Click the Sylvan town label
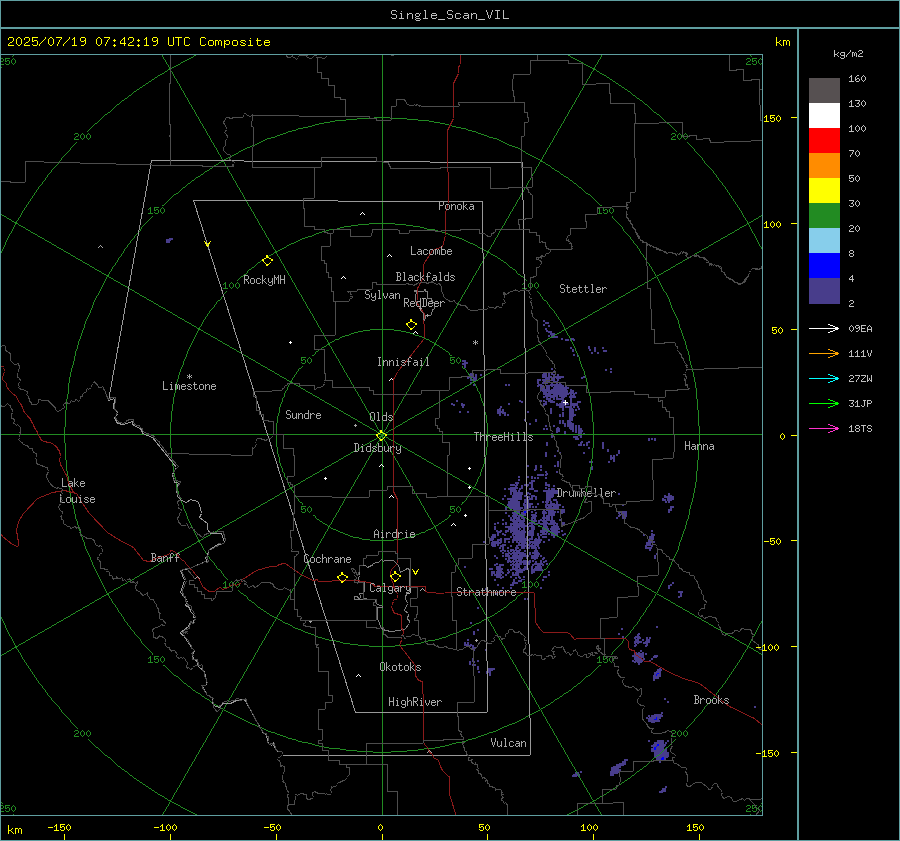This screenshot has height=841, width=900. tap(382, 295)
